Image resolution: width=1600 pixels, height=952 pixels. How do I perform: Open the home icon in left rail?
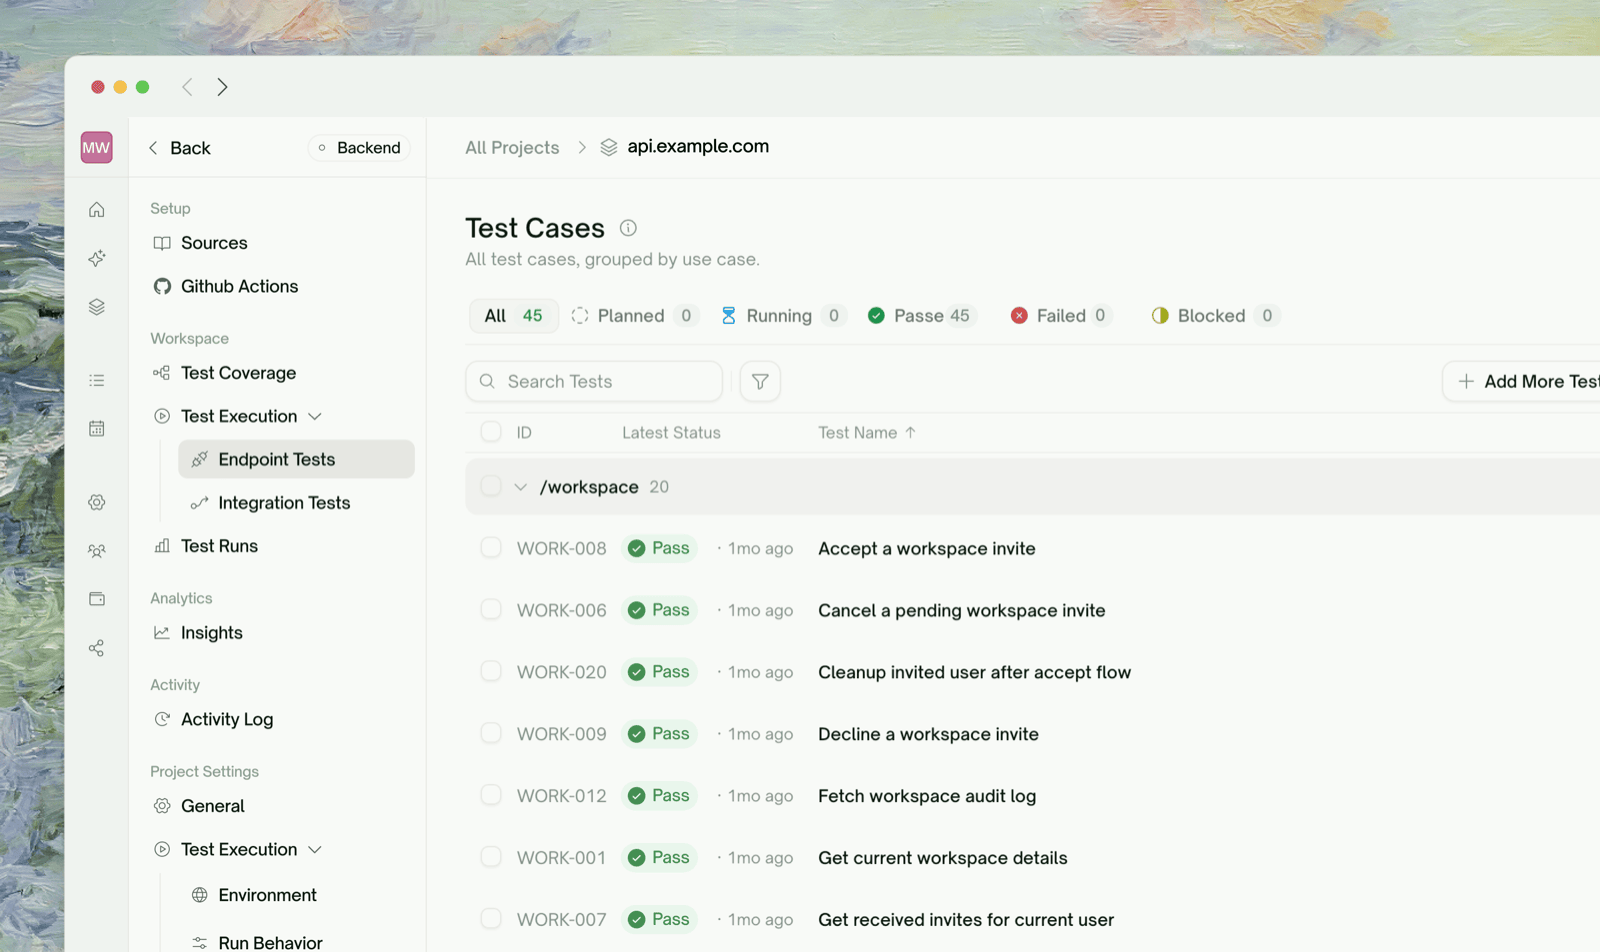(x=97, y=209)
